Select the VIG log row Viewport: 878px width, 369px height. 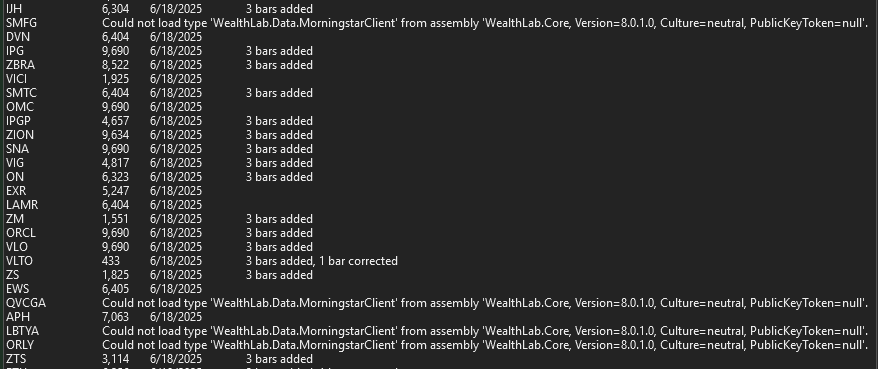(x=439, y=163)
